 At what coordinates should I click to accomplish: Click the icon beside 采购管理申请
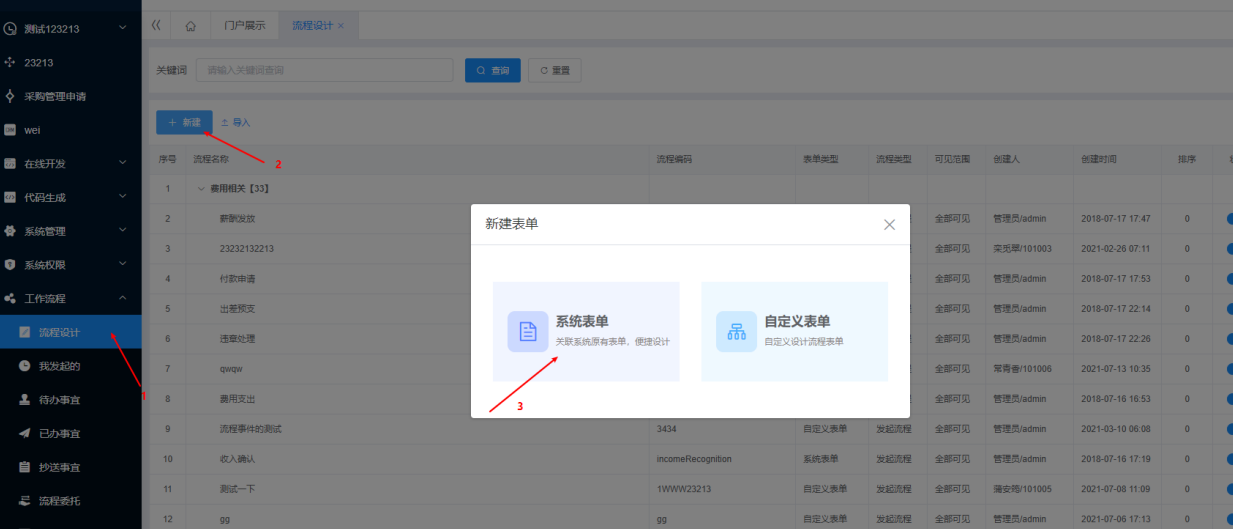(x=10, y=97)
